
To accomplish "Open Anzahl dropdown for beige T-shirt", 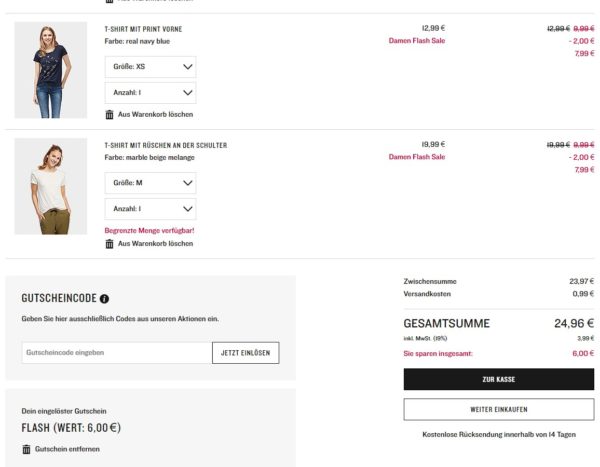I will pyautogui.click(x=150, y=209).
